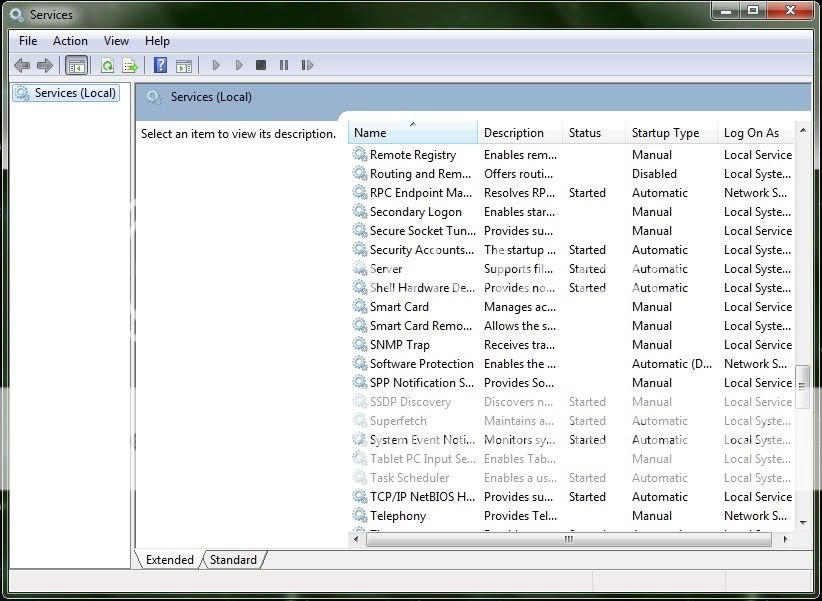The width and height of the screenshot is (822, 601).
Task: Switch to the Extended tab
Action: point(170,560)
